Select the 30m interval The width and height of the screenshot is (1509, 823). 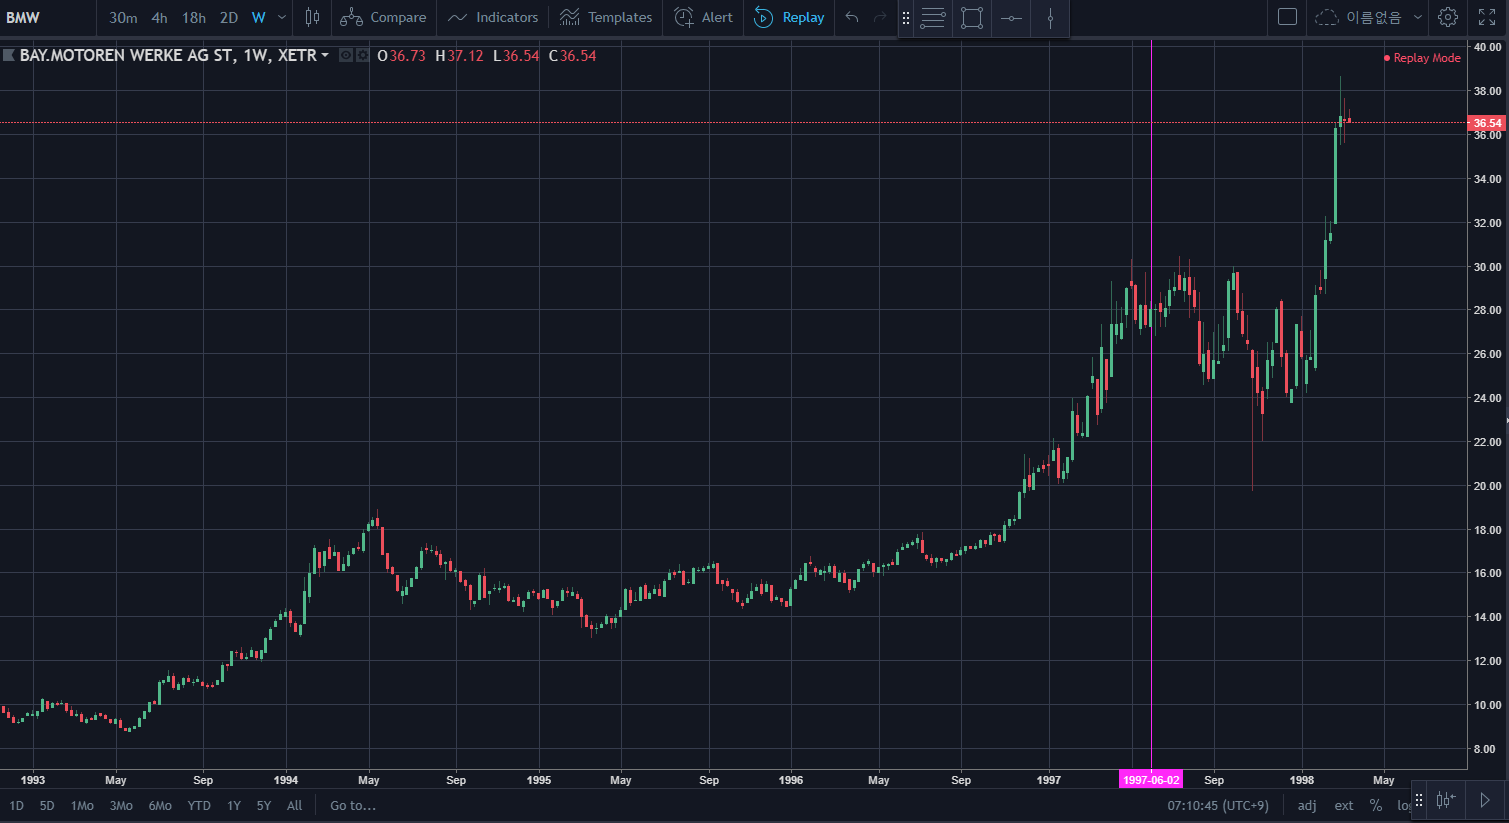[123, 17]
